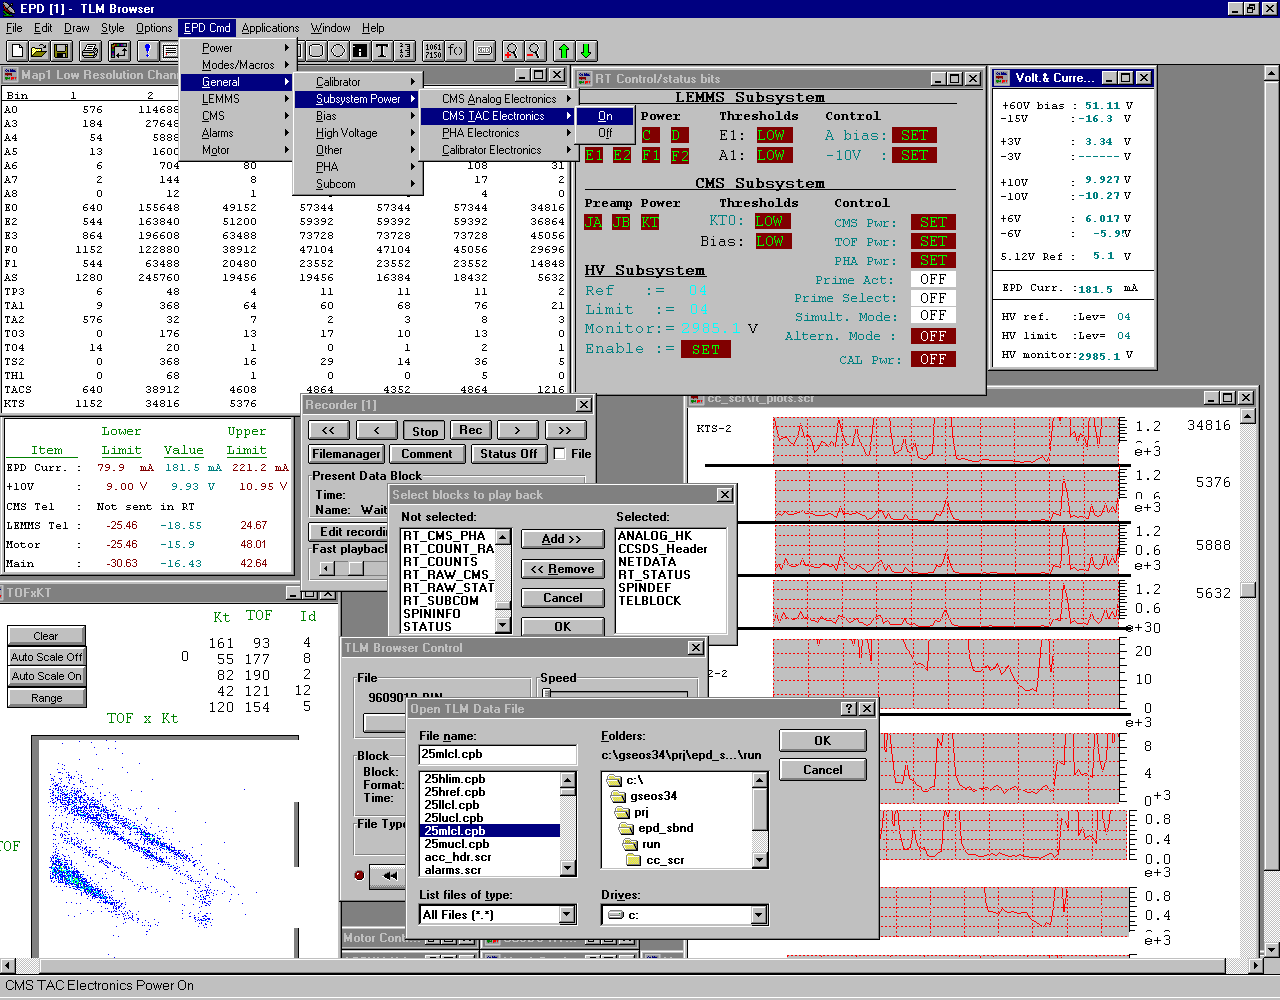The image size is (1280, 1000).
Task: Click the green up arrow icon
Action: (564, 51)
